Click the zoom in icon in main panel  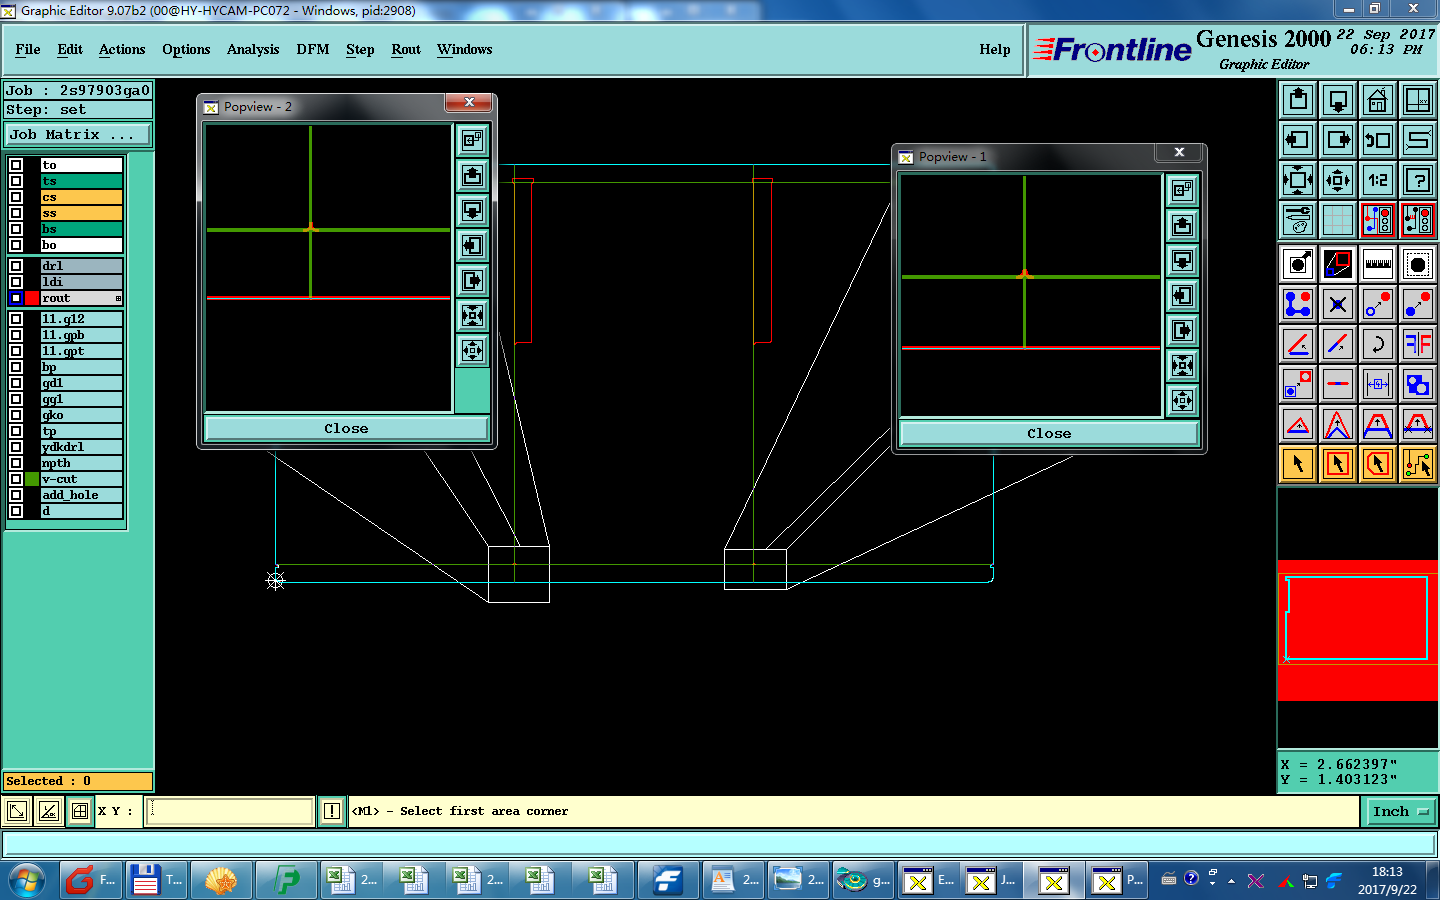pyautogui.click(x=1298, y=180)
